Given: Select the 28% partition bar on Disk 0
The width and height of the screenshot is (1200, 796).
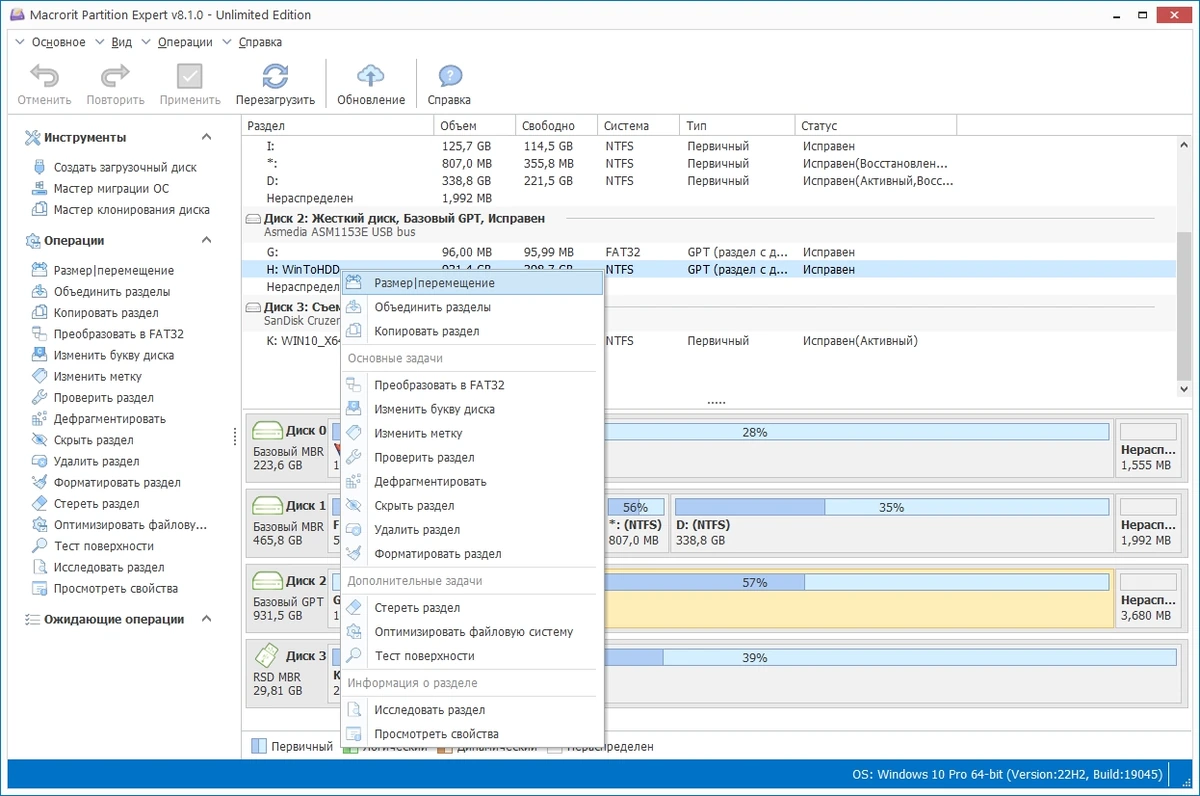Looking at the screenshot, I should [755, 432].
